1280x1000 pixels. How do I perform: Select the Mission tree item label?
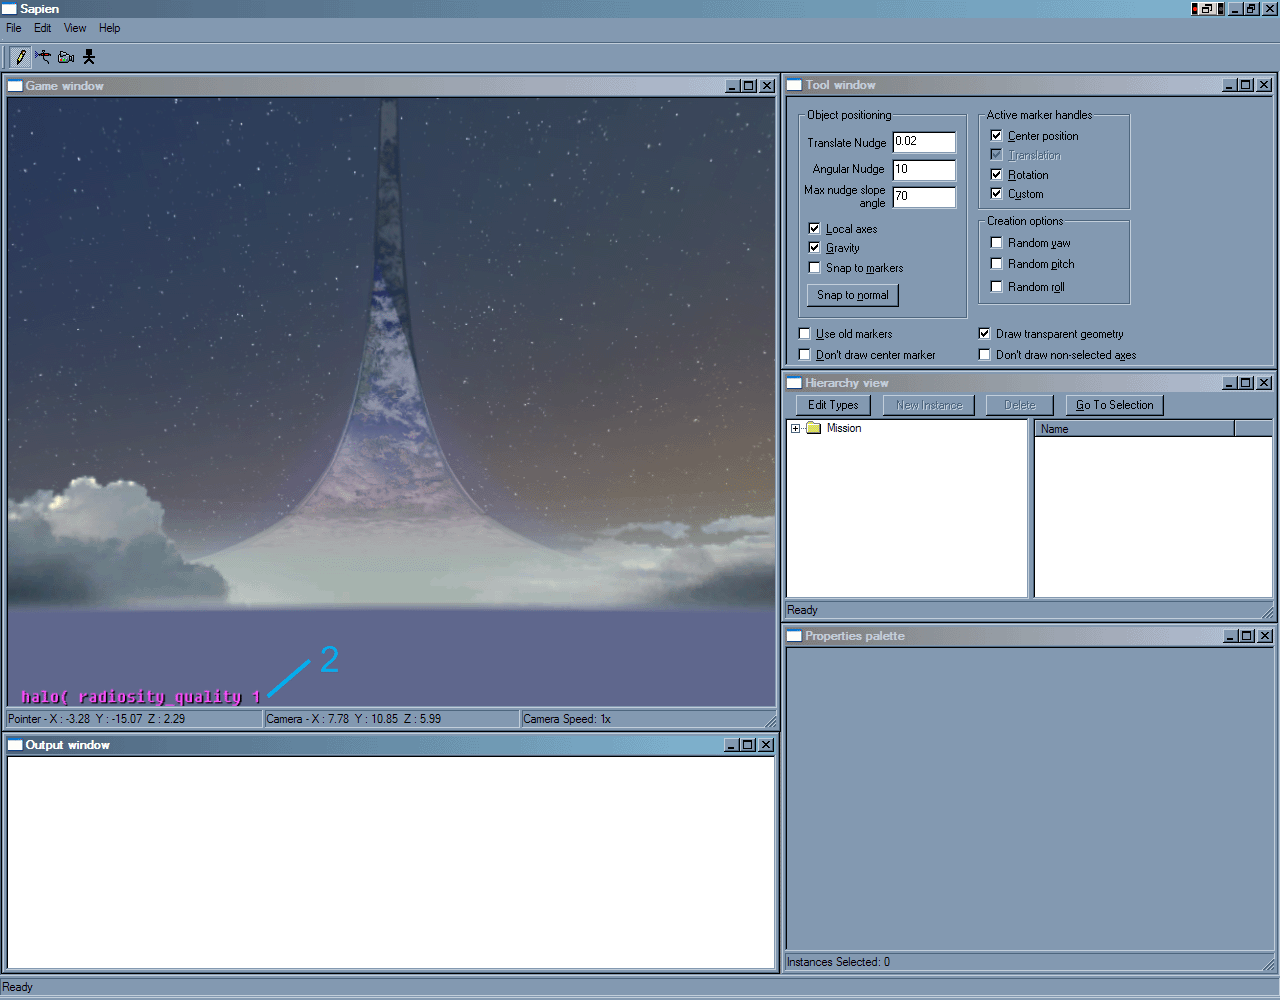[x=844, y=428]
